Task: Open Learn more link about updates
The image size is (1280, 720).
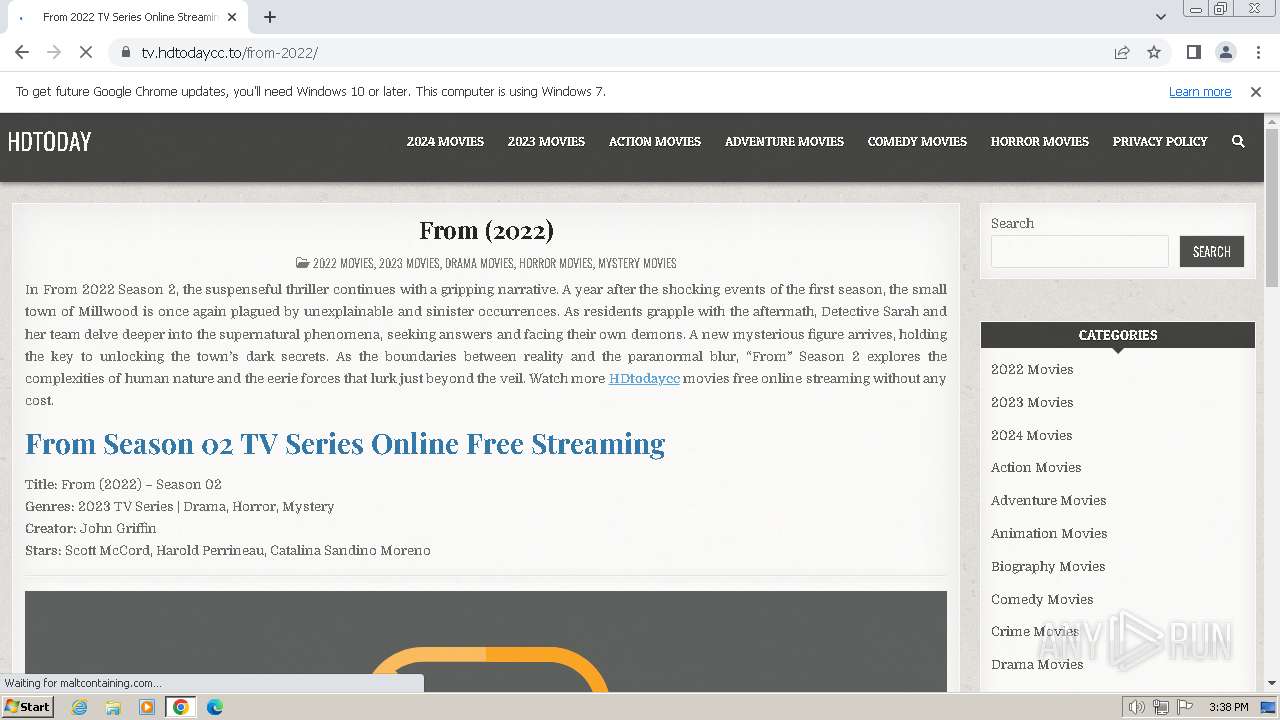Action: tap(1200, 92)
